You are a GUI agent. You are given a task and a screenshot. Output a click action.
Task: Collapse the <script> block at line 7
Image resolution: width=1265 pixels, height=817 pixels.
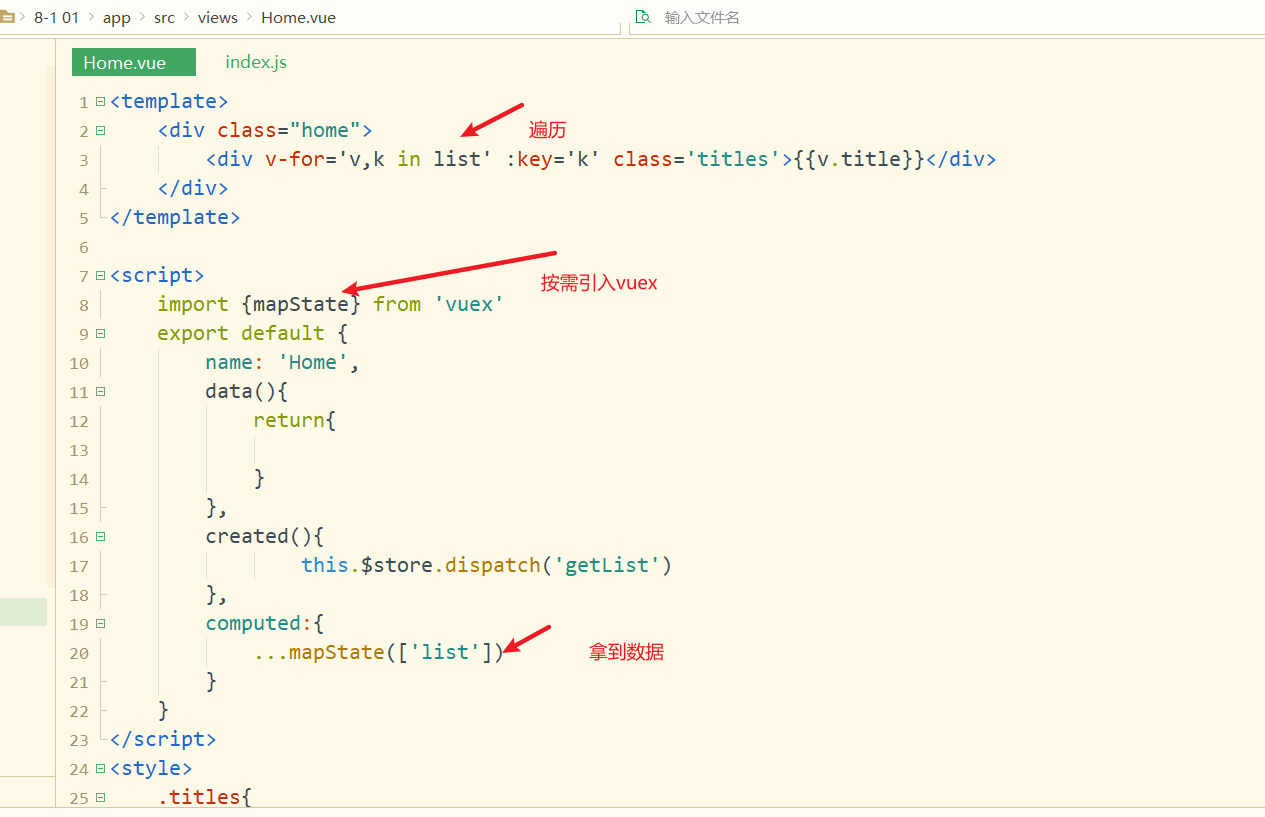click(x=100, y=276)
